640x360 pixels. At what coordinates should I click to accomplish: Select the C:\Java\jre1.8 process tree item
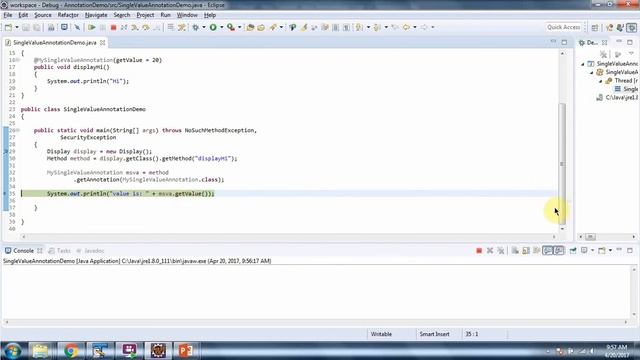tap(617, 98)
